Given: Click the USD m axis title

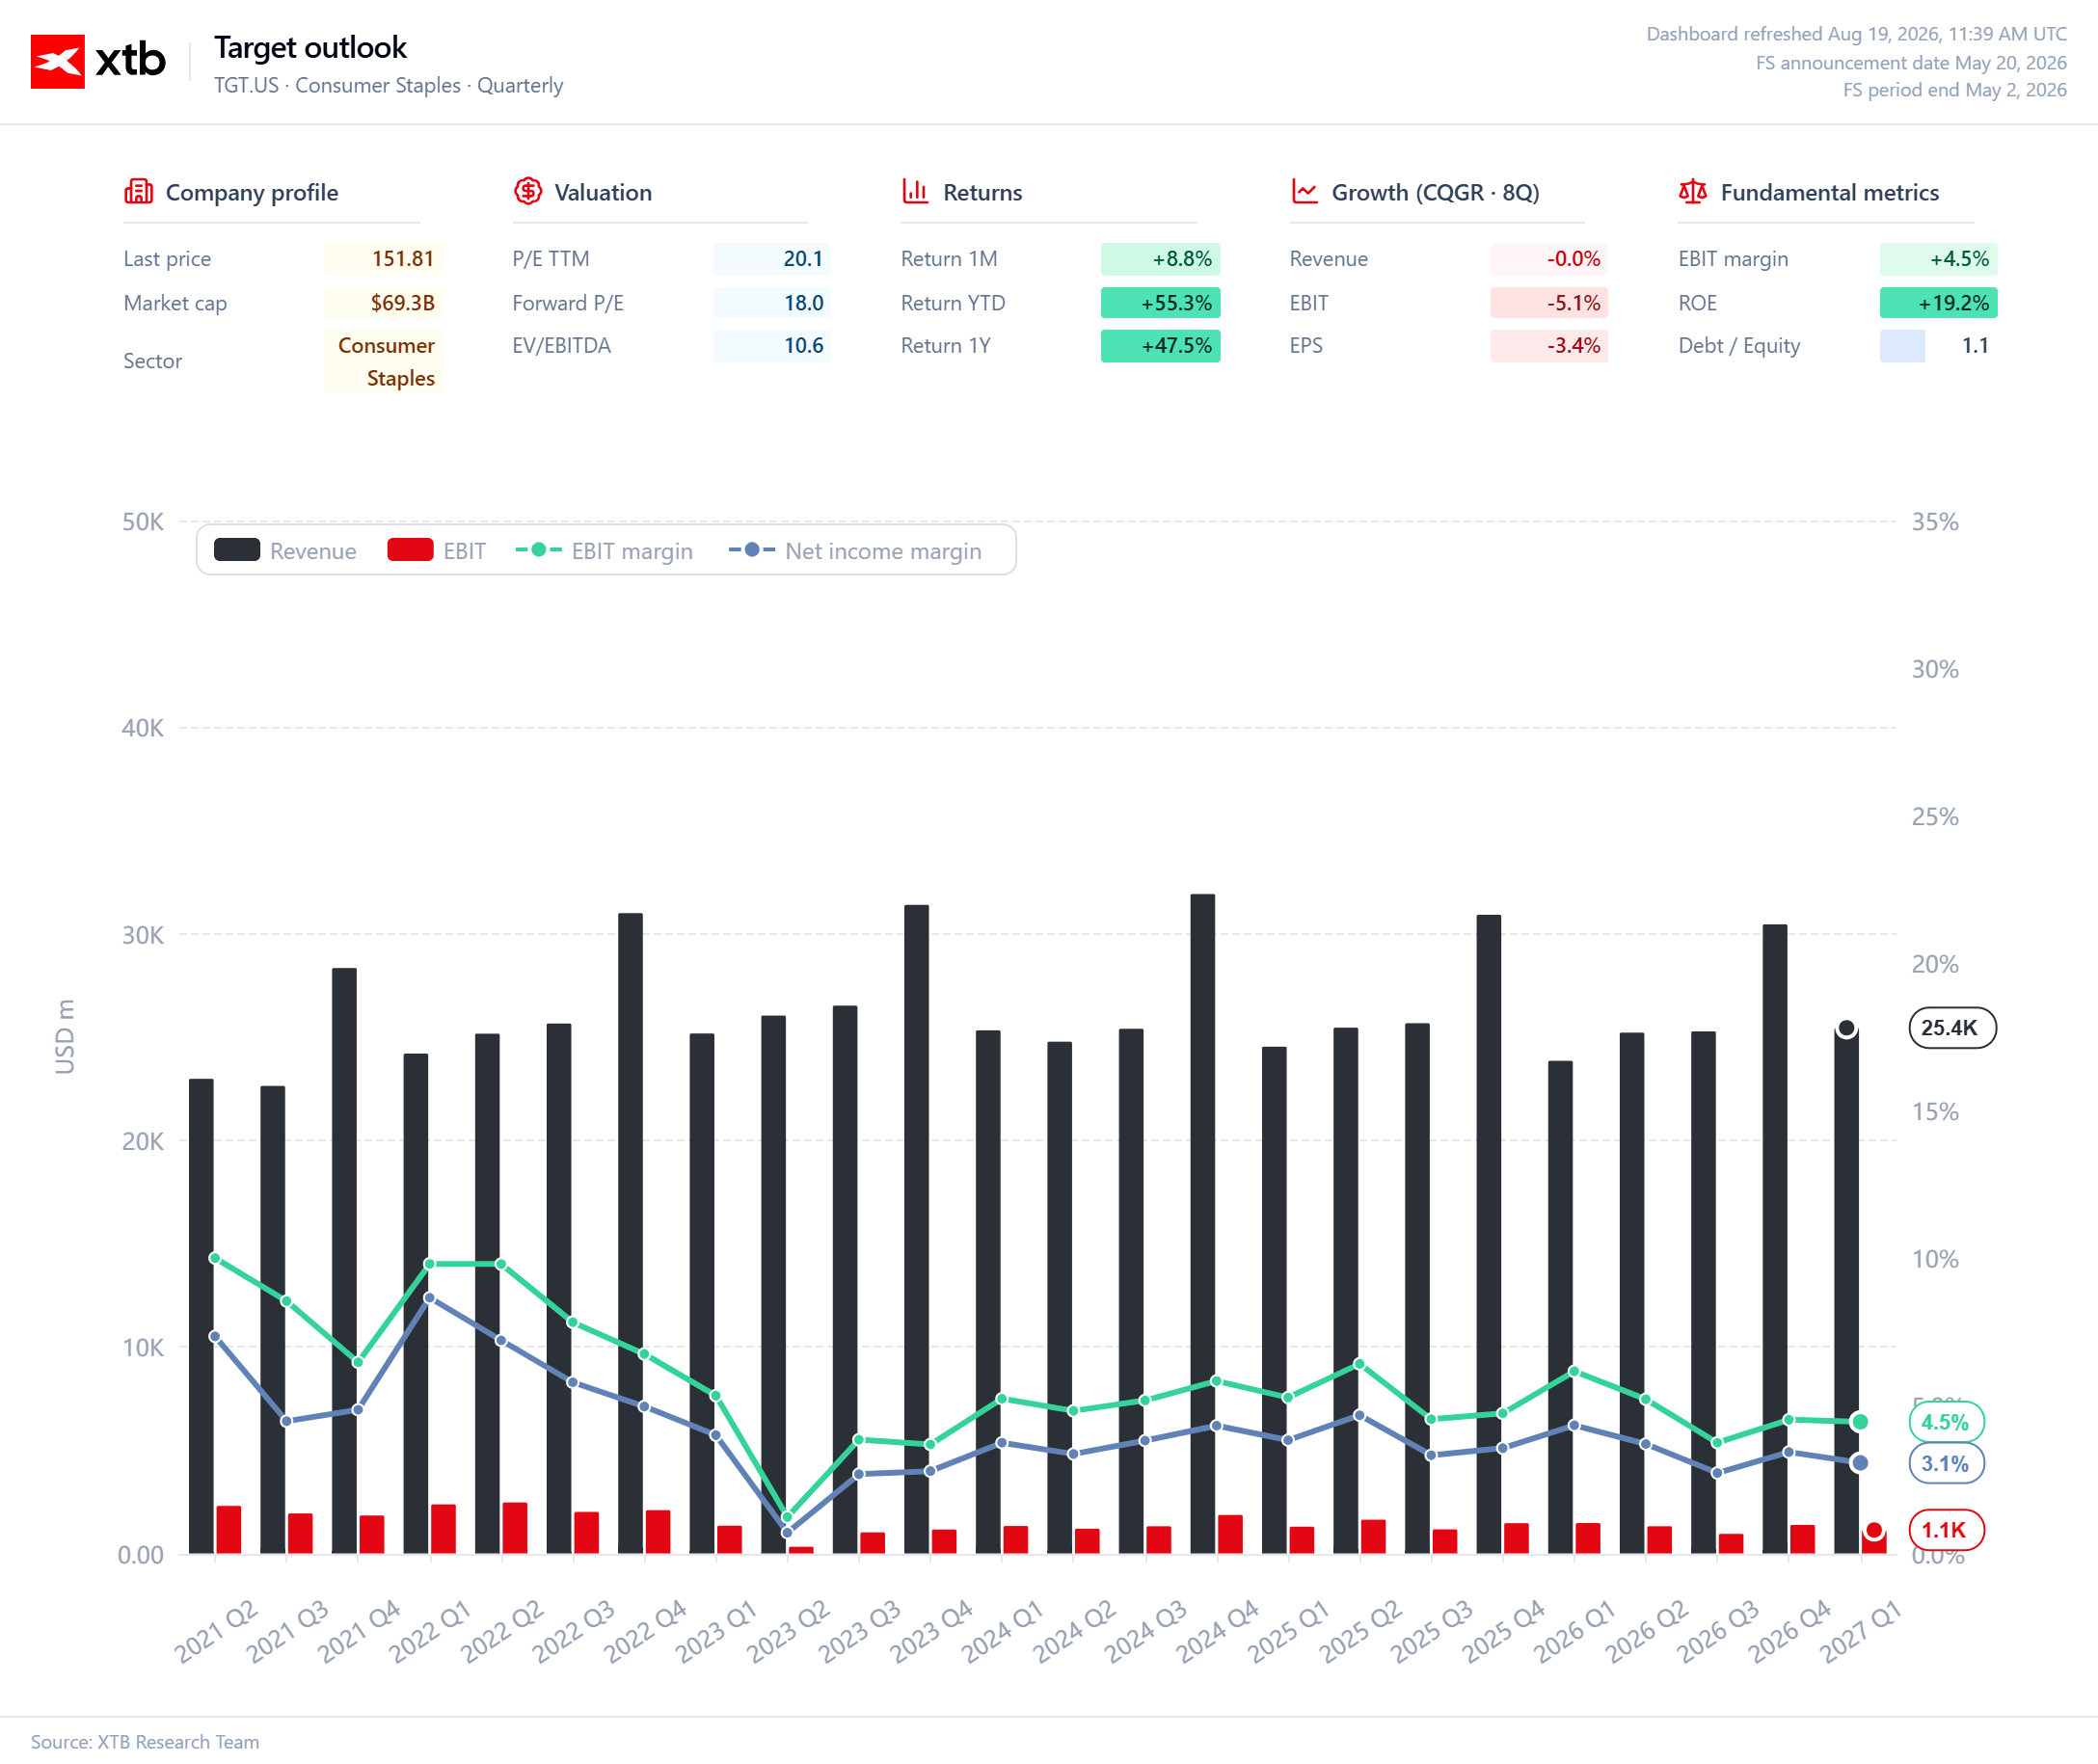Looking at the screenshot, I should (64, 1037).
